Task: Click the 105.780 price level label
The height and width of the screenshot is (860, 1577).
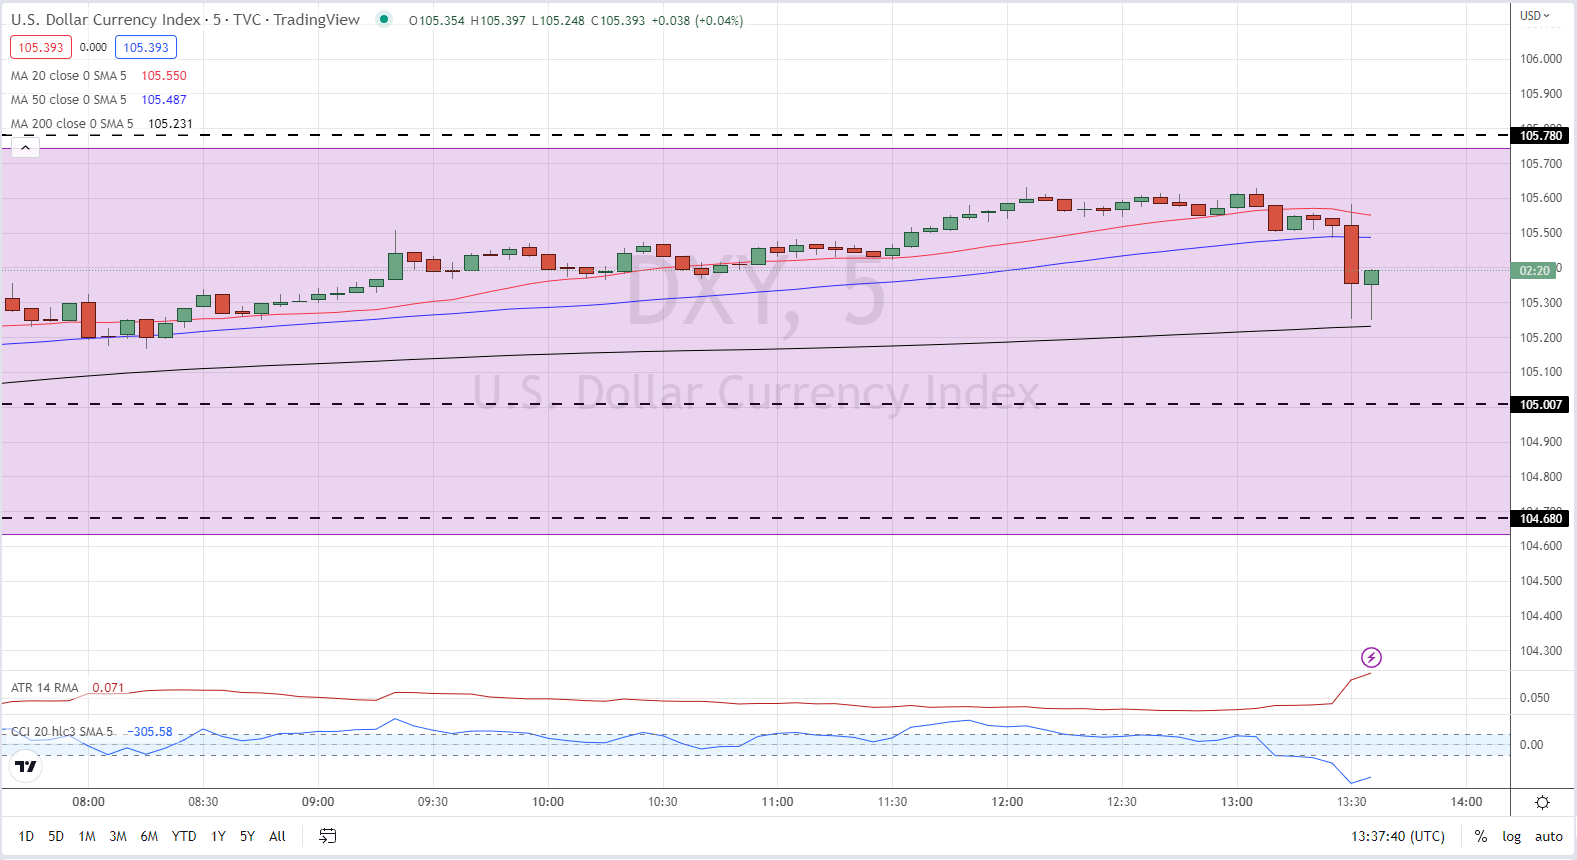Action: (1540, 136)
